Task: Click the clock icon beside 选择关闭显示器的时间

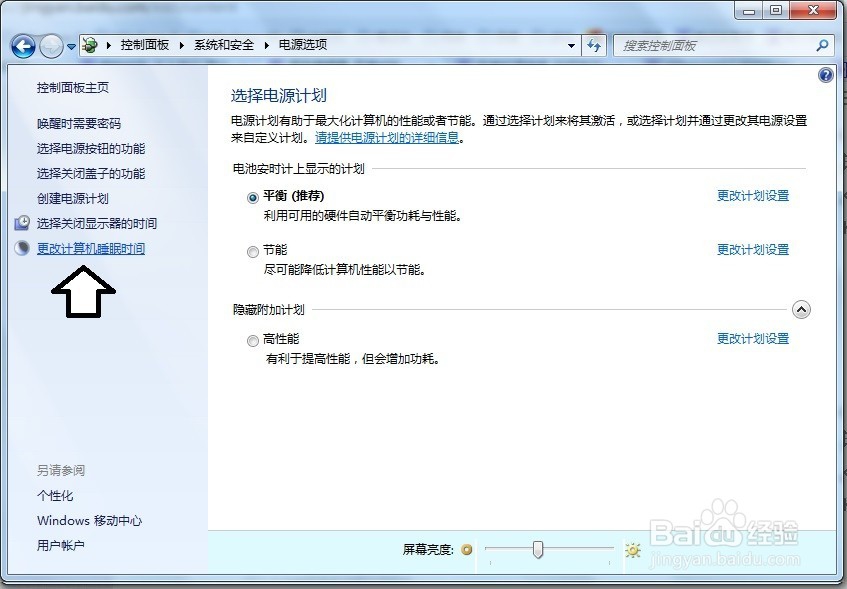Action: coord(22,223)
